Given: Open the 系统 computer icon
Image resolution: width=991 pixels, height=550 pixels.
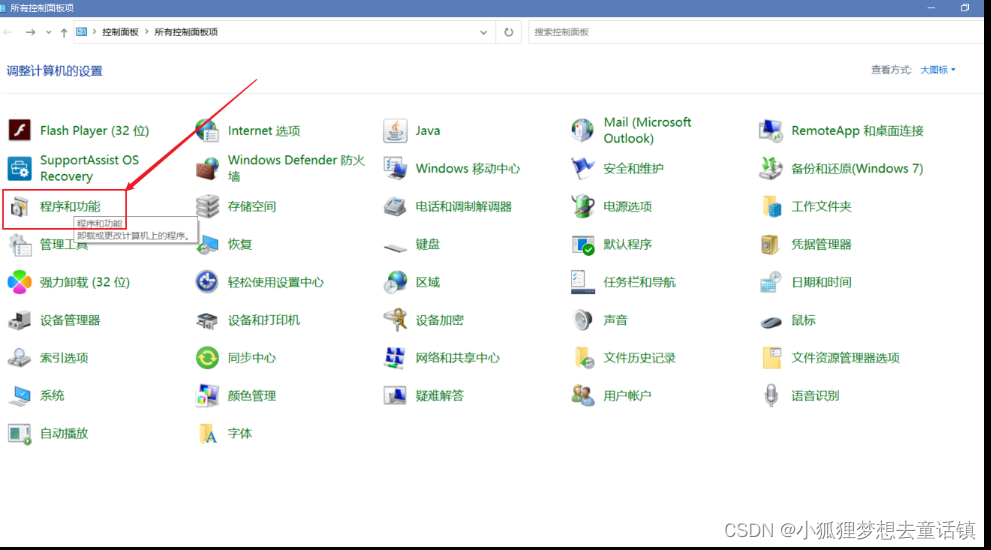Looking at the screenshot, I should (20, 396).
